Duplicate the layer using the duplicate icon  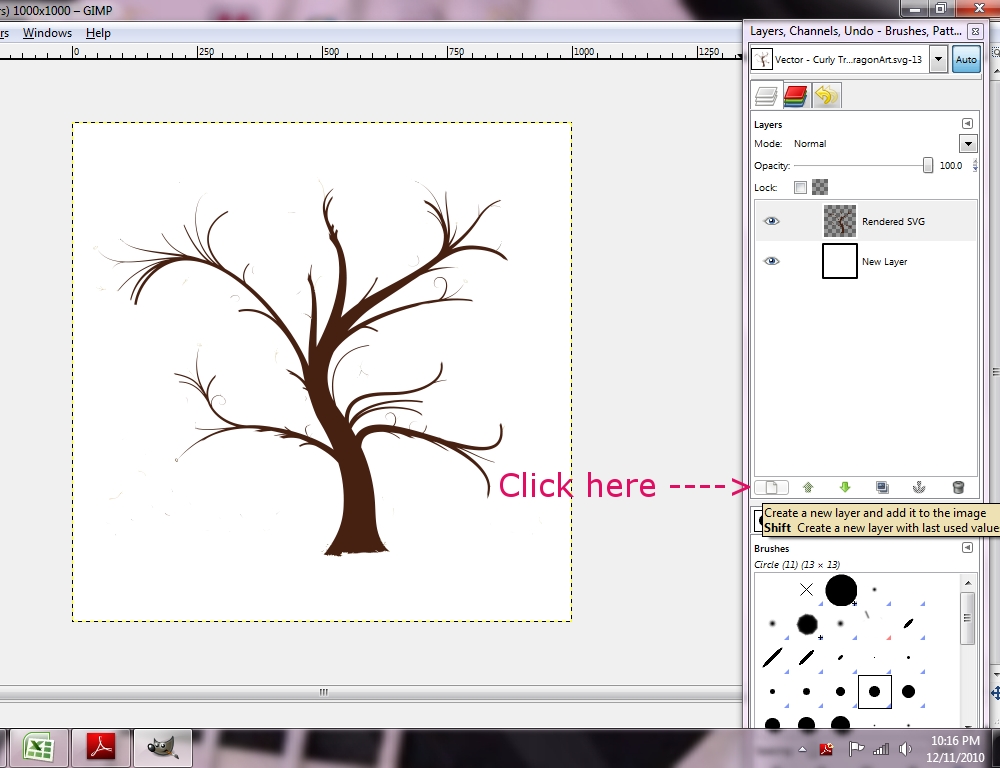[882, 487]
